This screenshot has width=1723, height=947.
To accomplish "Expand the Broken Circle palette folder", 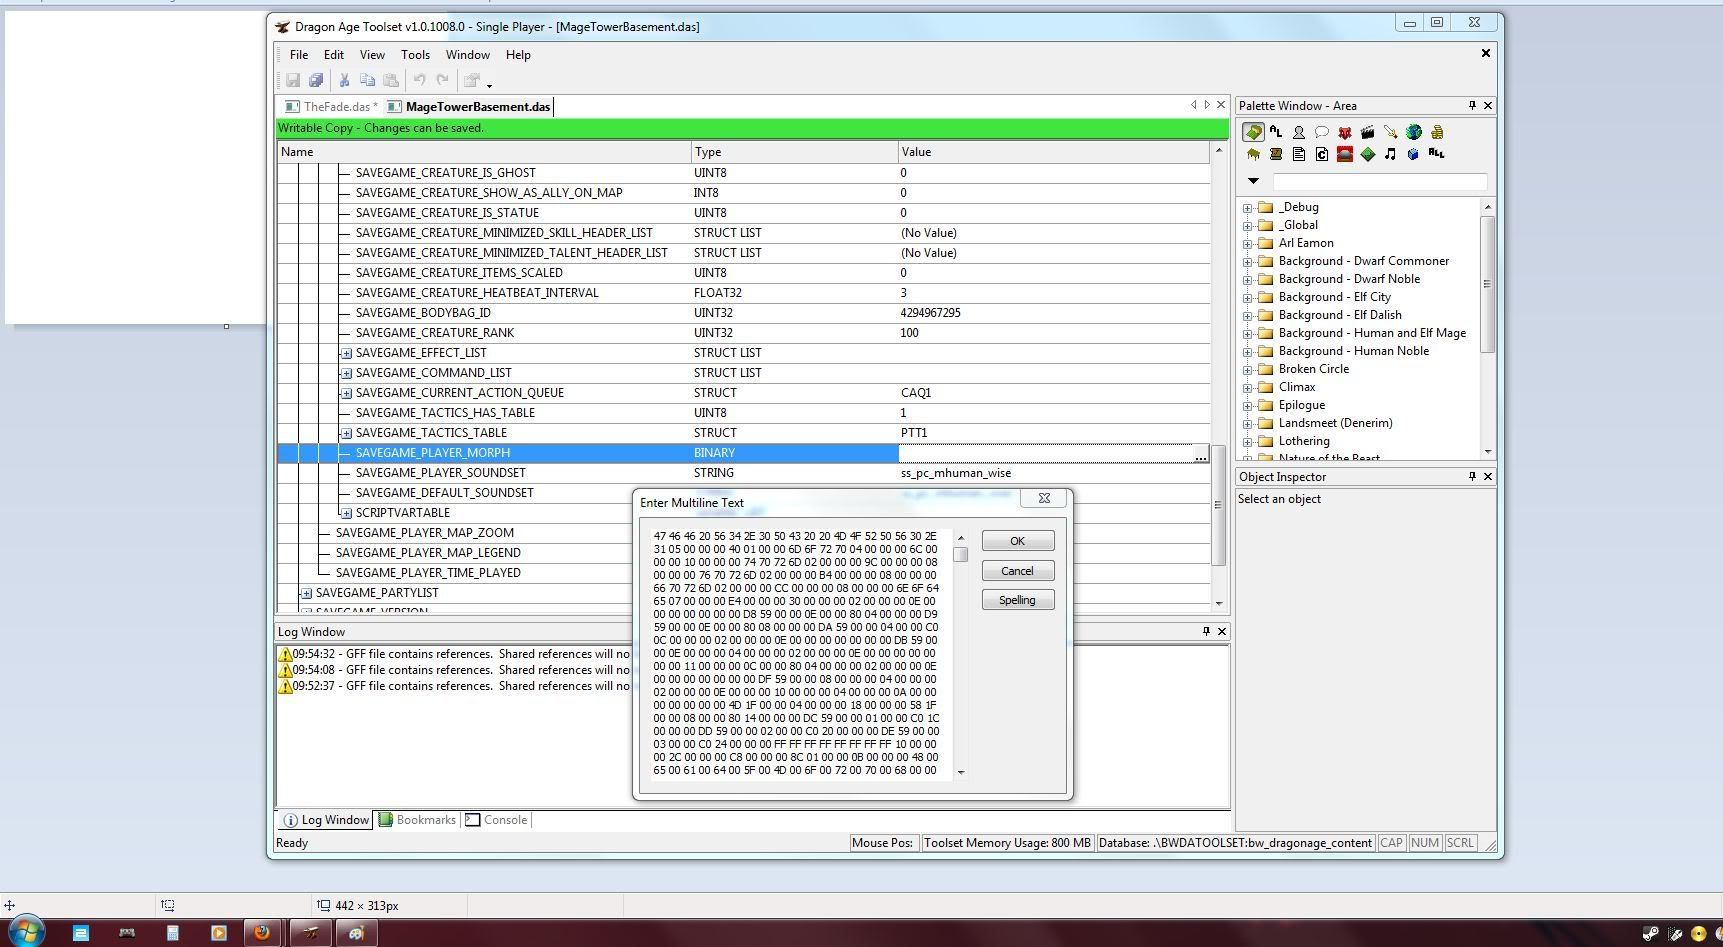I will click(1248, 369).
